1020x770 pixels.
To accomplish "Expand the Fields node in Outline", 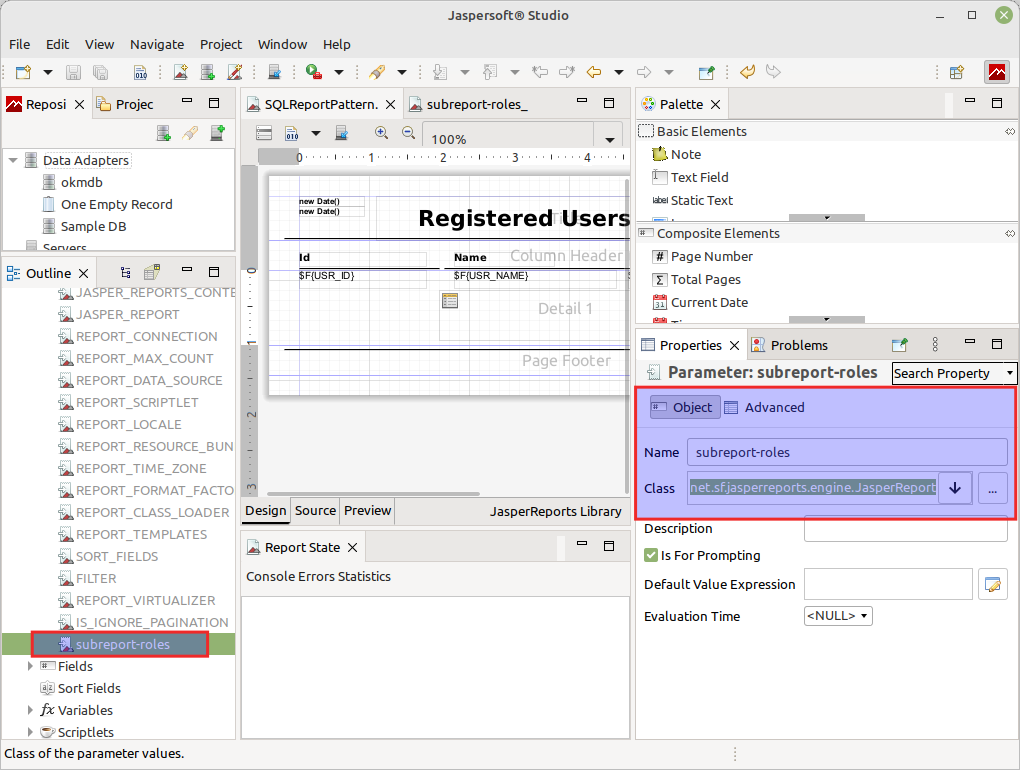I will 31,666.
